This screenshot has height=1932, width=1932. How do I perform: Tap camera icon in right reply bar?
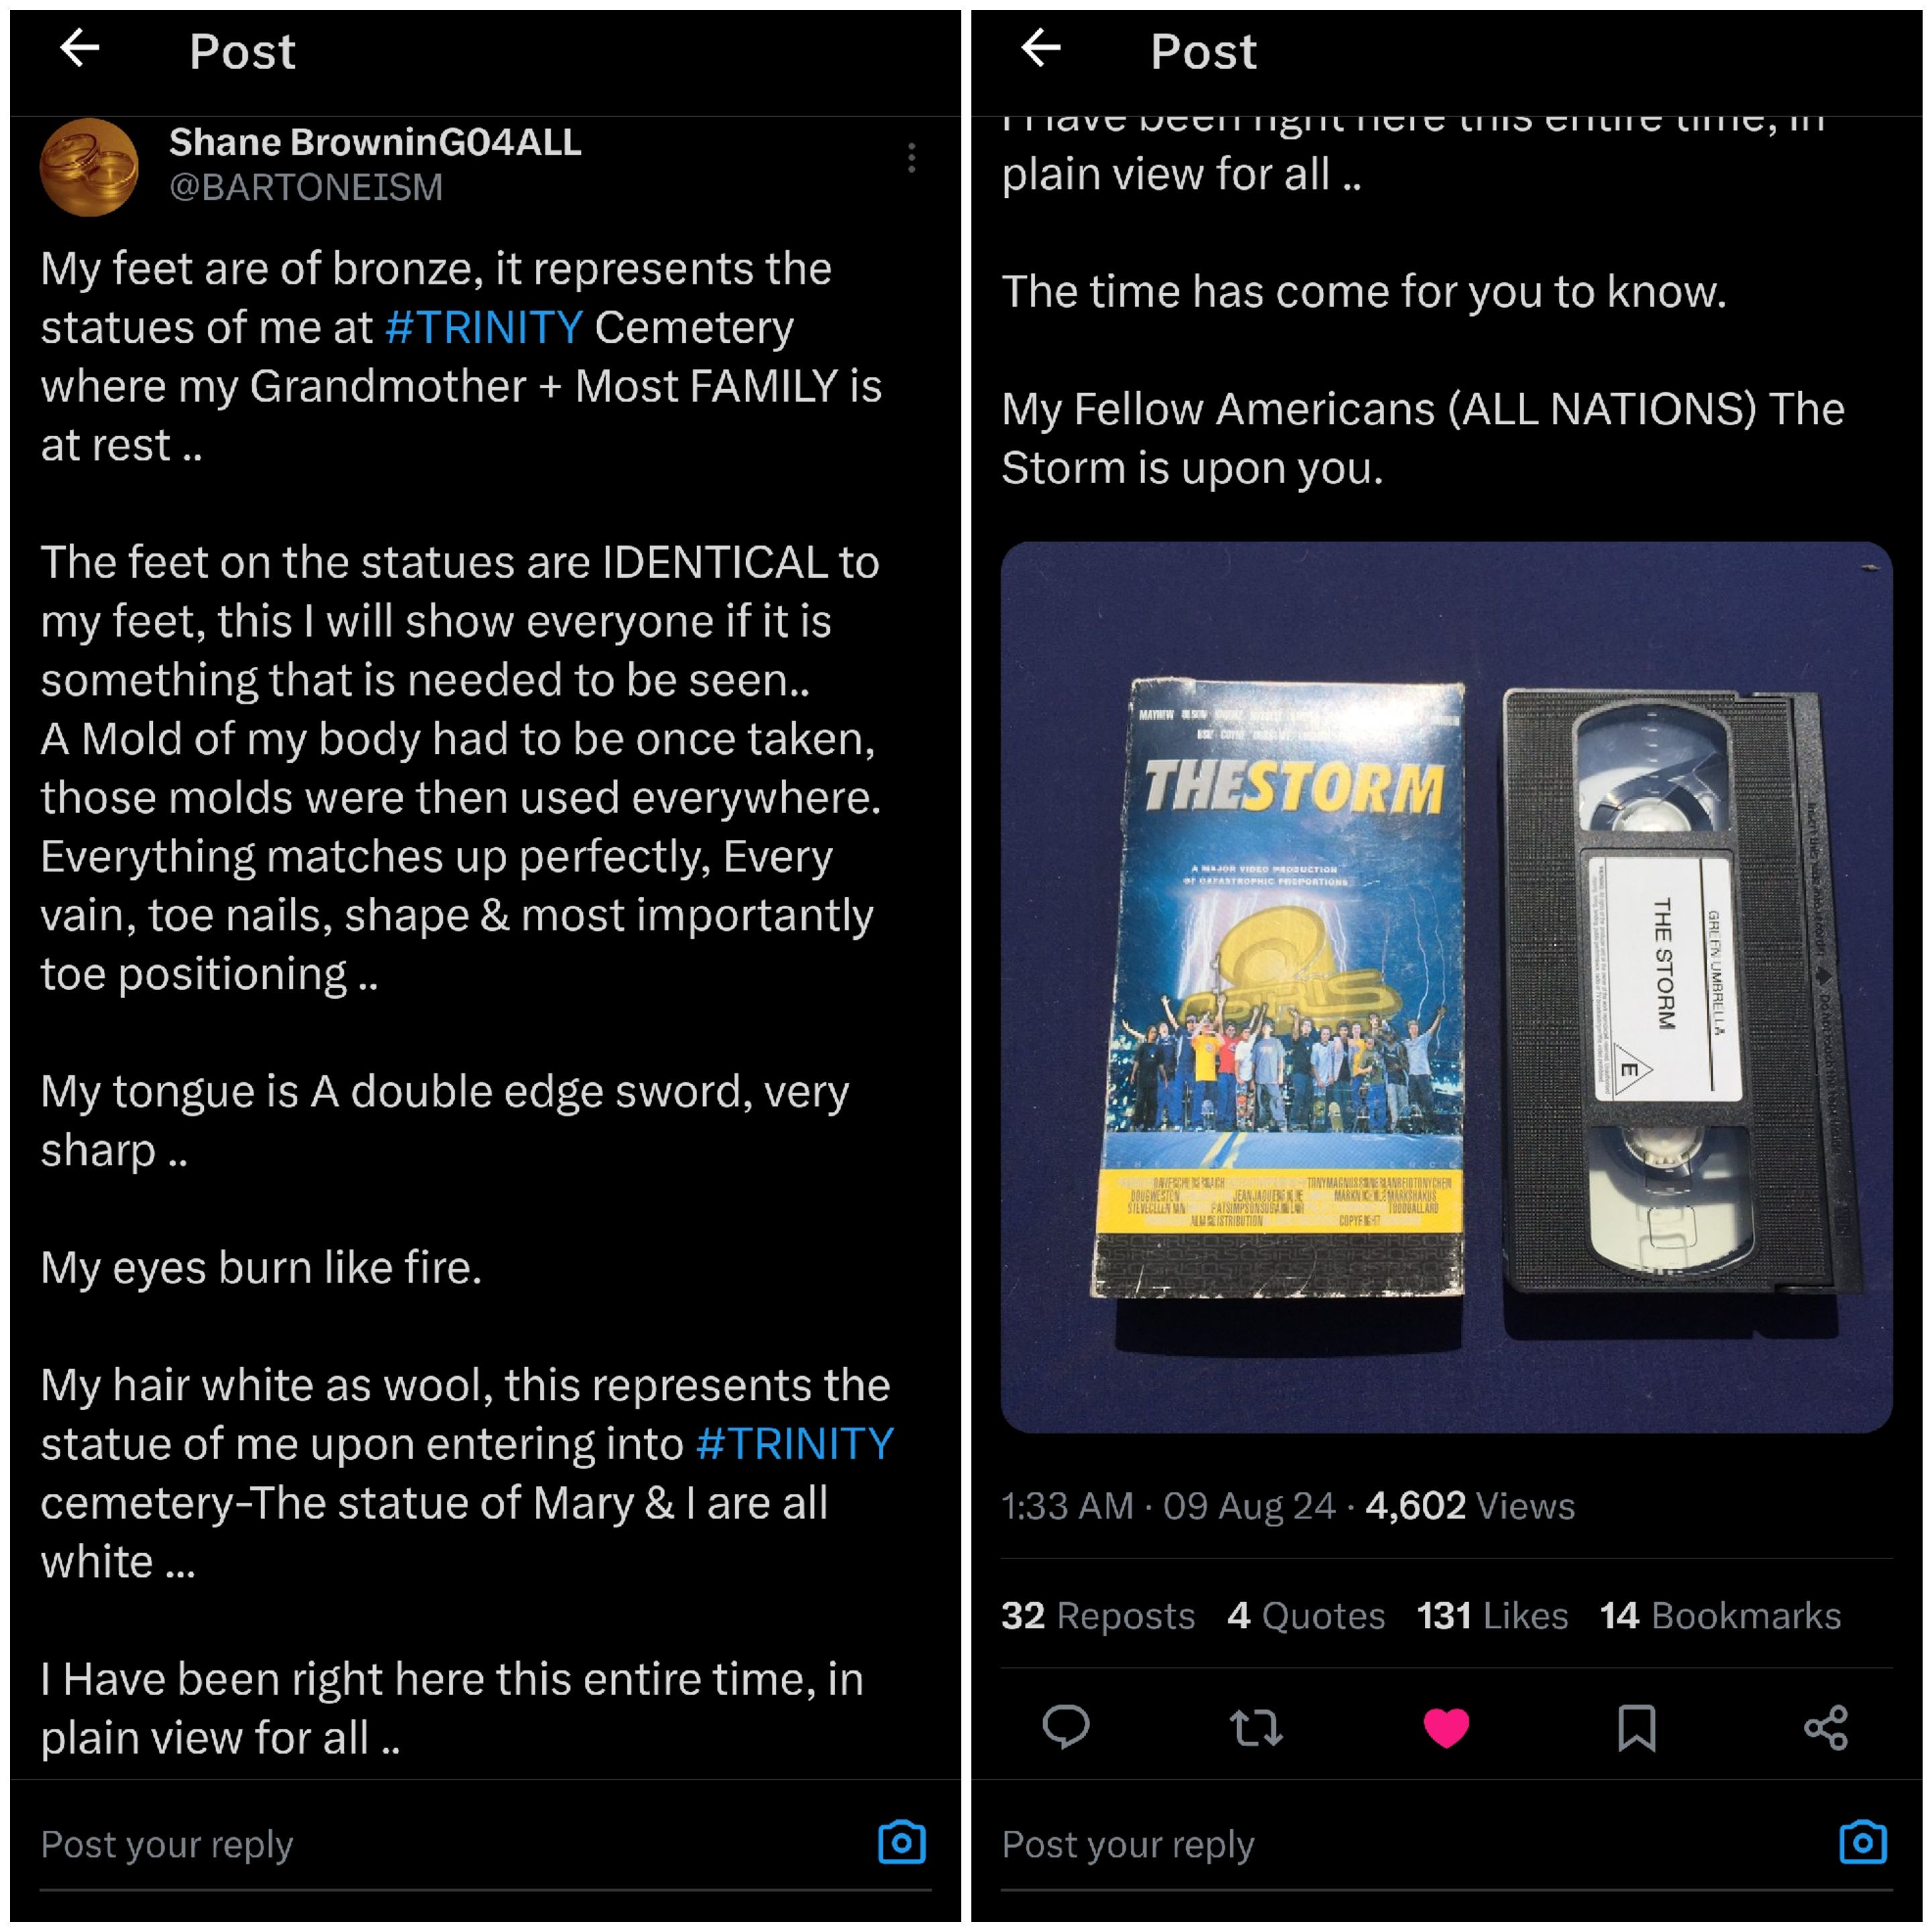click(x=1862, y=1842)
